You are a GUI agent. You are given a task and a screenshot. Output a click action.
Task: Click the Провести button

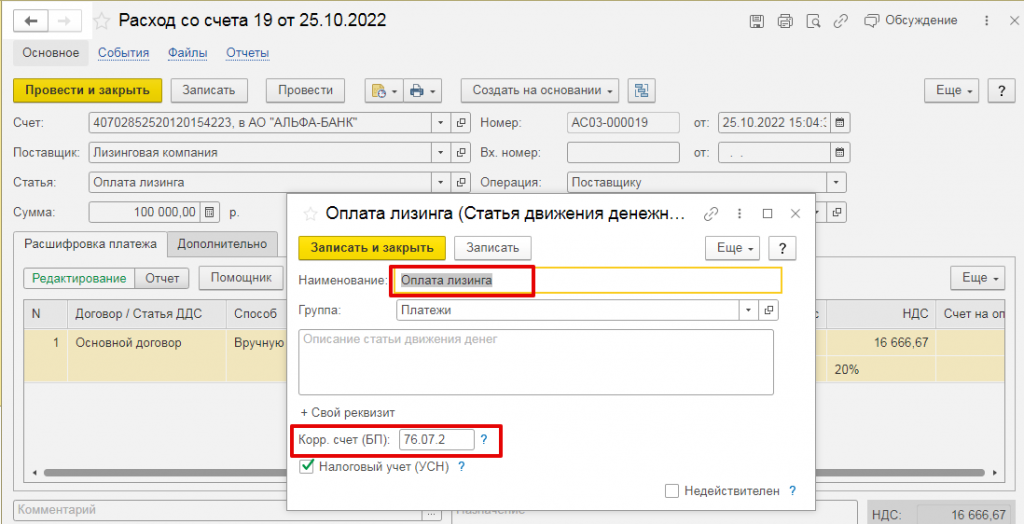coord(305,91)
